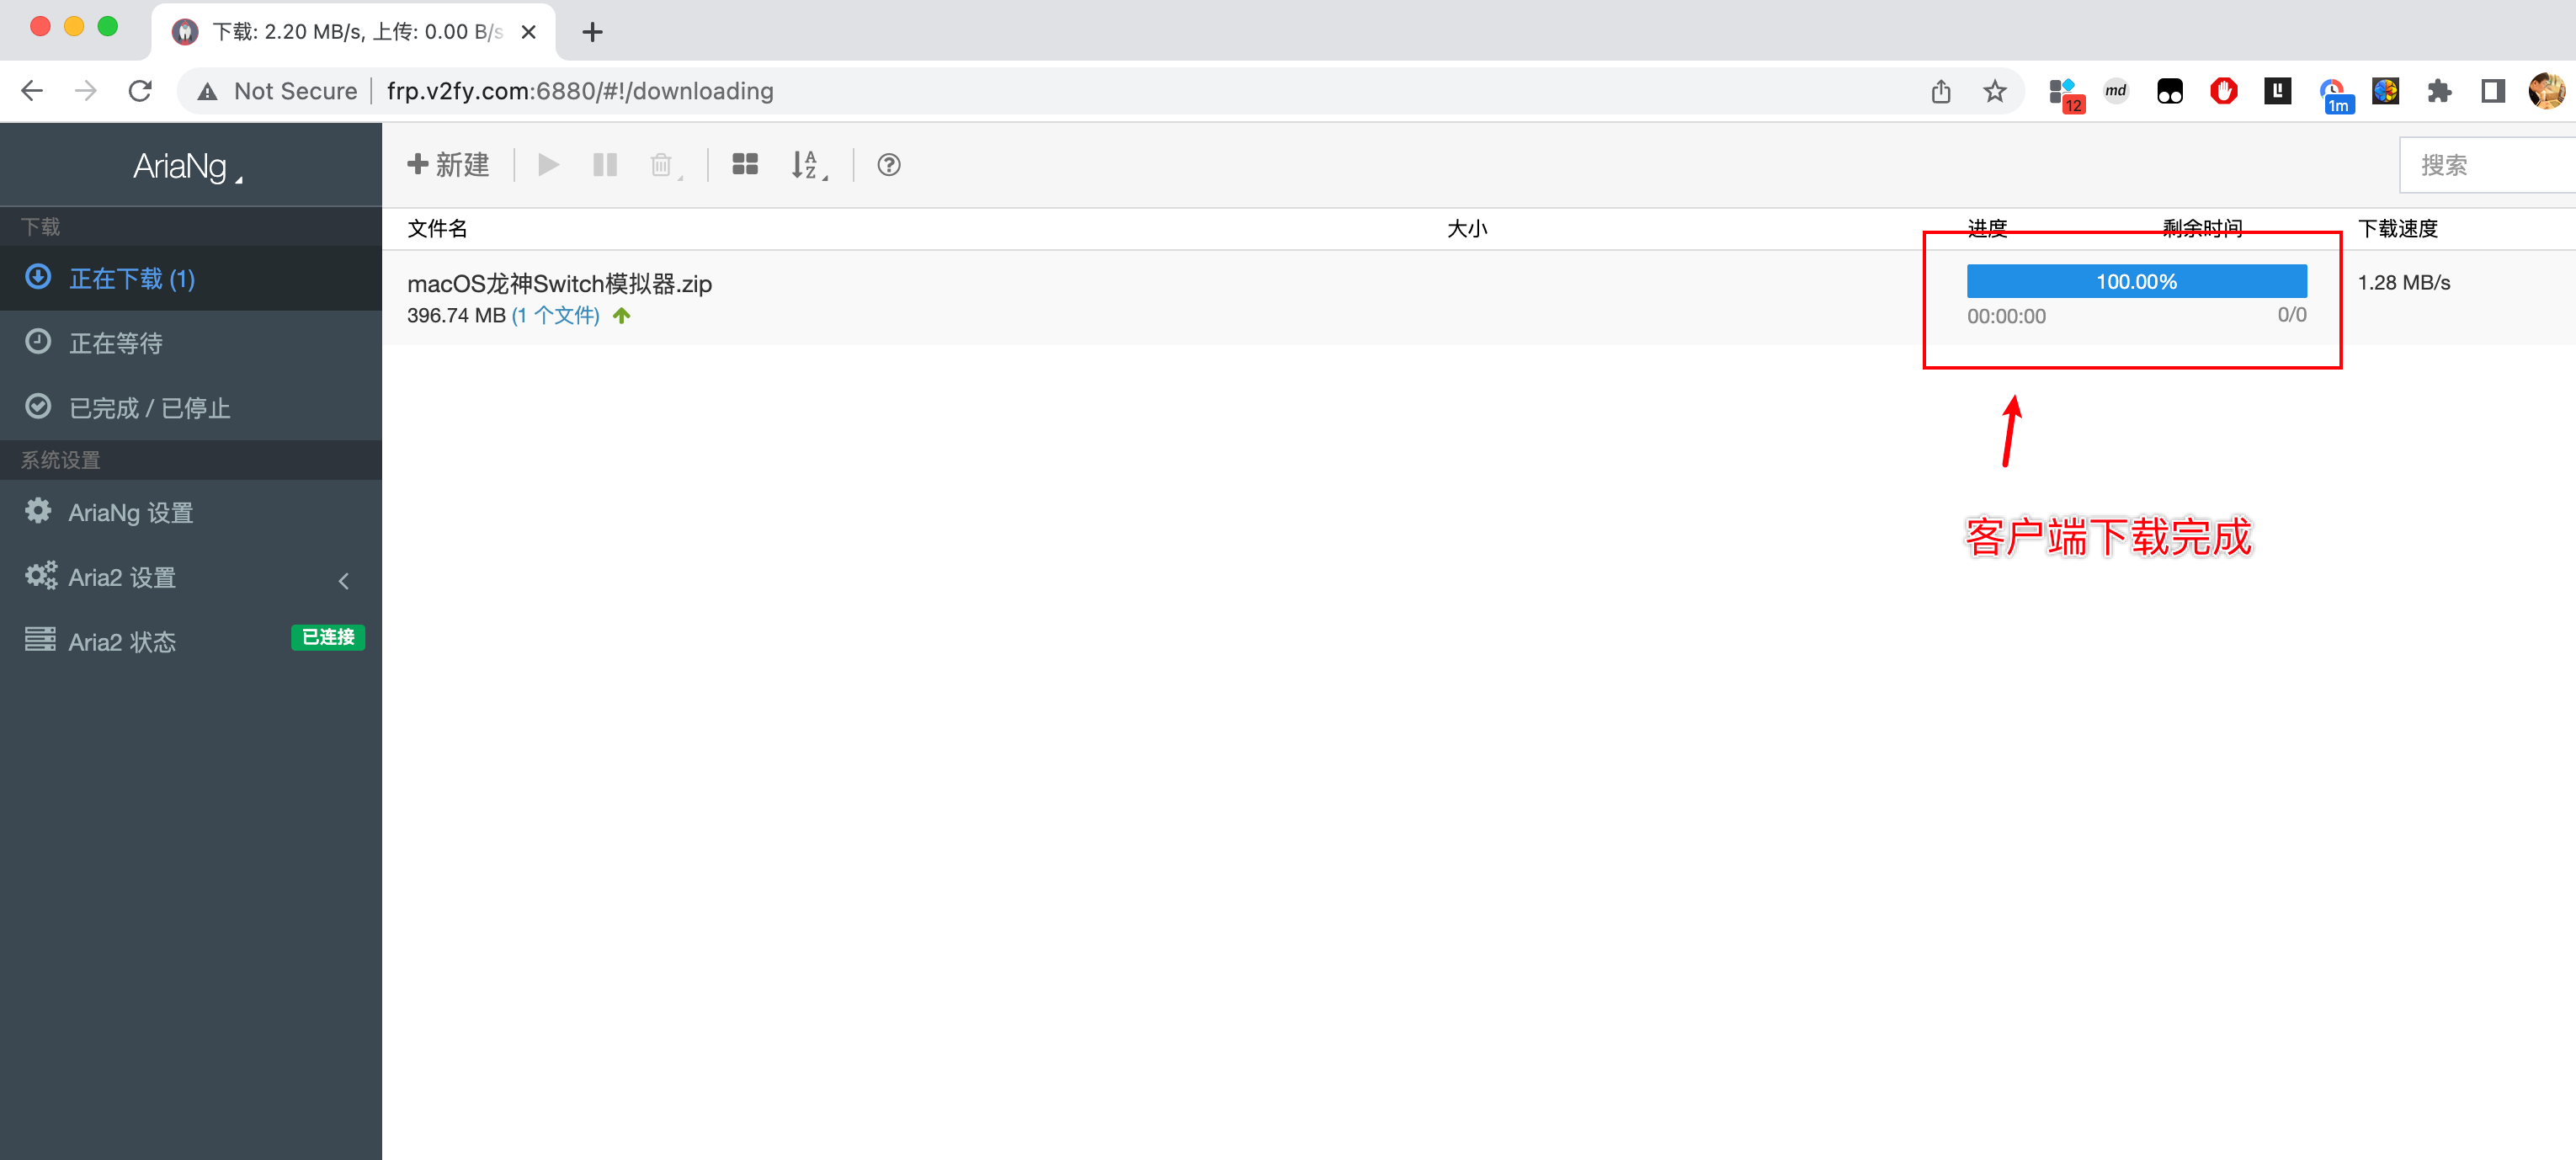Click the New task plus button

448,165
